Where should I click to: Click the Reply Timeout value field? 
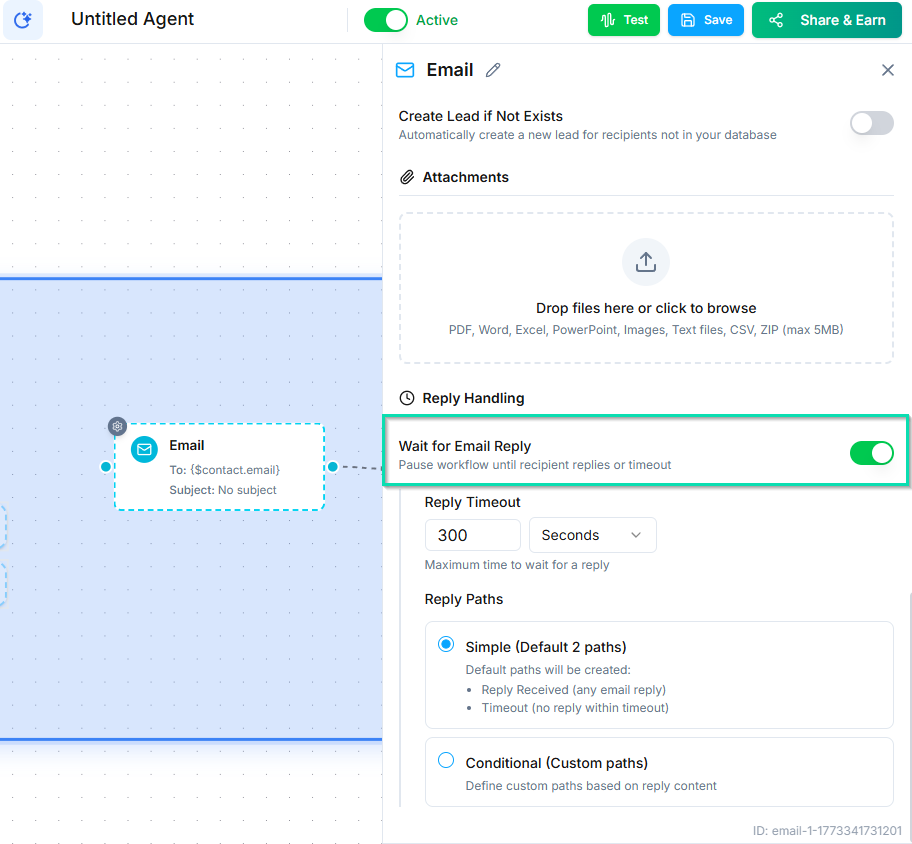click(x=472, y=535)
